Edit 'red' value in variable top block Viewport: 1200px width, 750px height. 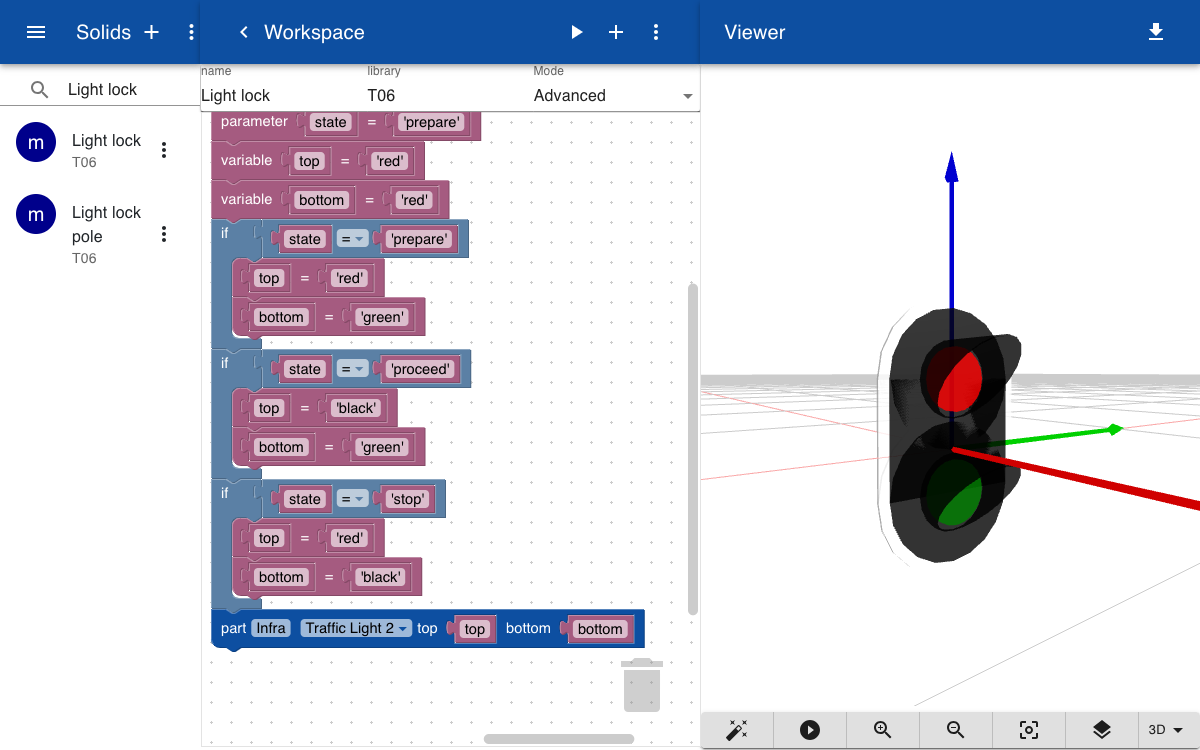390,161
